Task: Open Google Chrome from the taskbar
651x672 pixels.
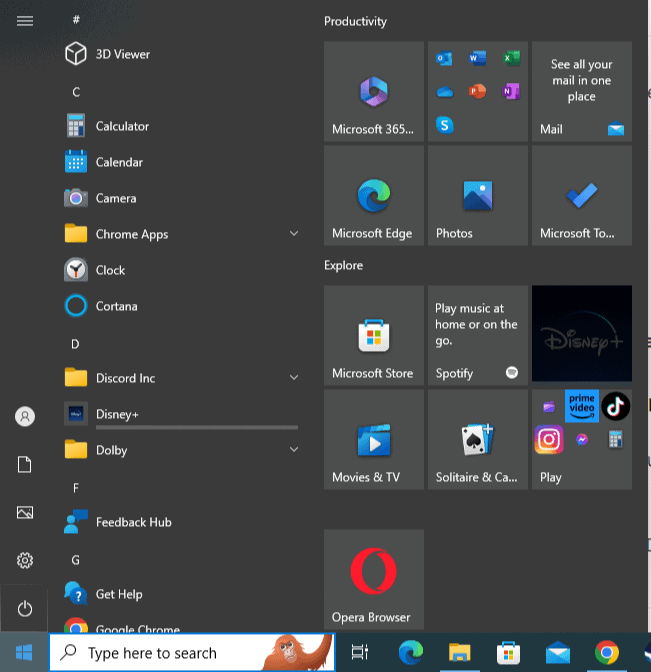Action: [x=606, y=652]
